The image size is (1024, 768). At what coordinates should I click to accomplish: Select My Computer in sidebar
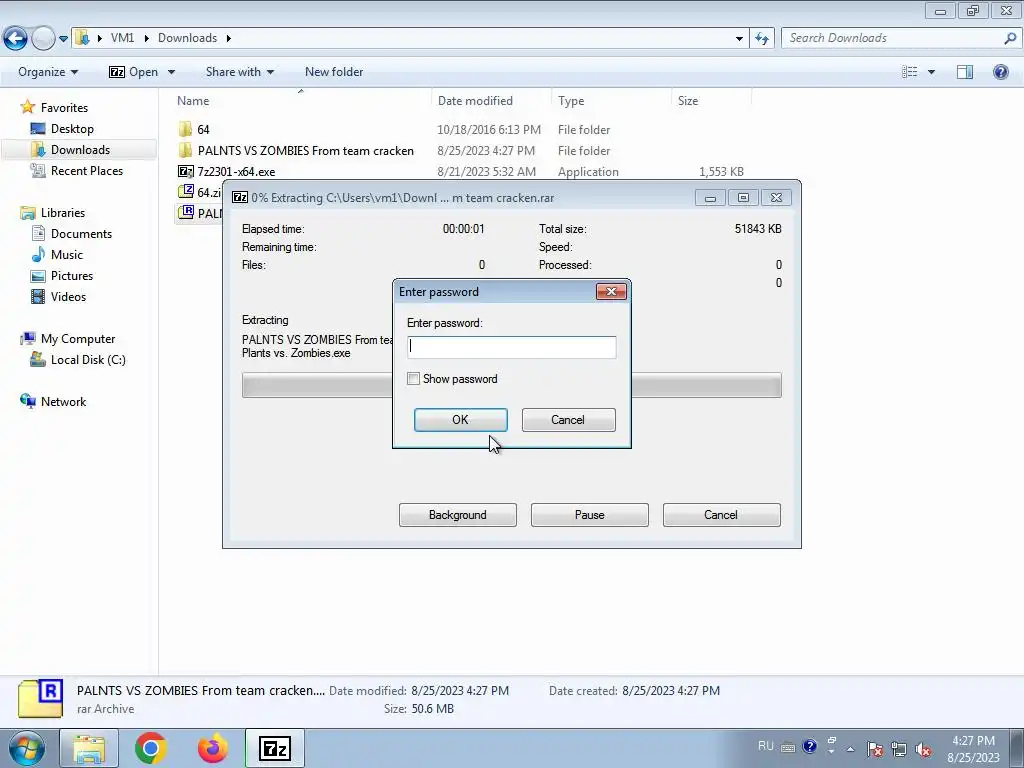click(68, 338)
